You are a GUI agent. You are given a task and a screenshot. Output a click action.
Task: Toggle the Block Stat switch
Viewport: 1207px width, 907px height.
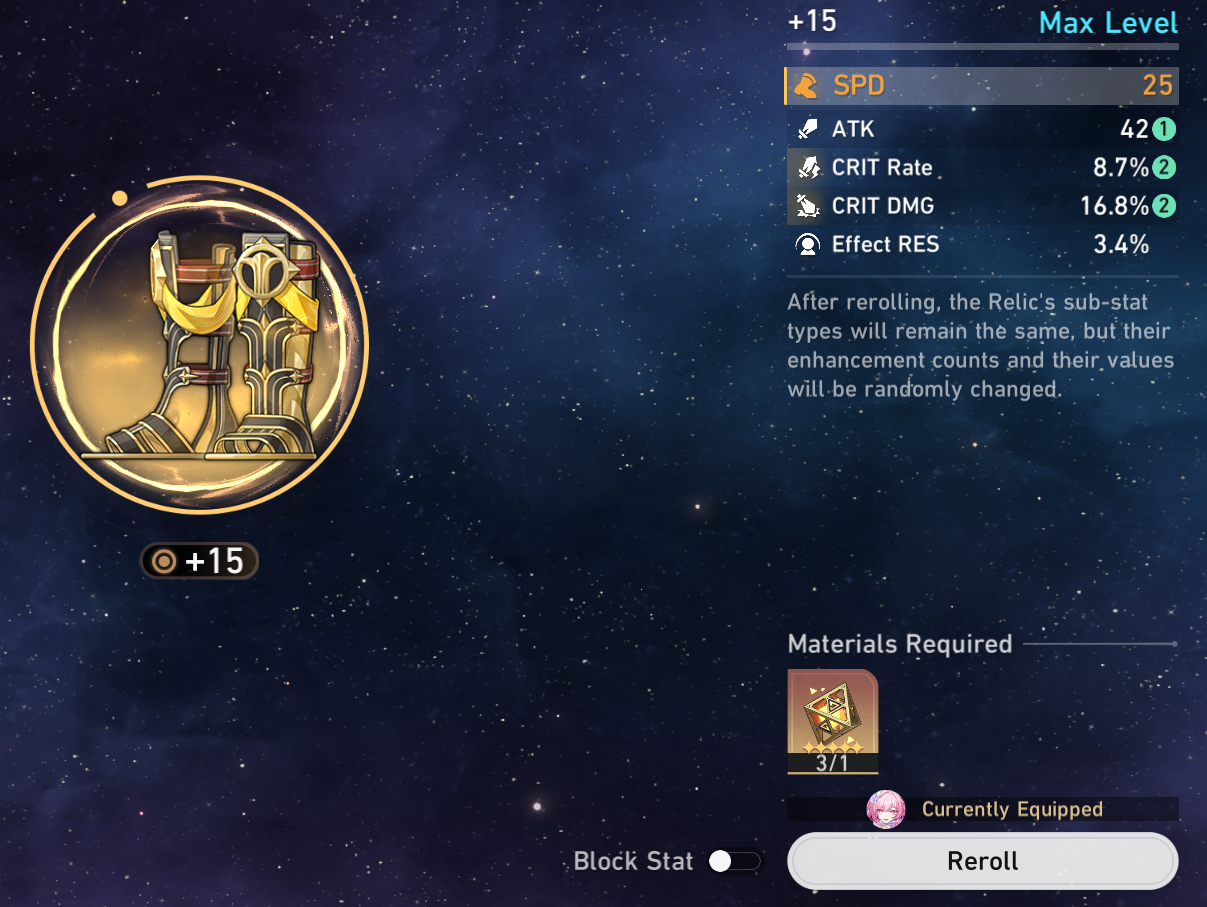tap(734, 861)
